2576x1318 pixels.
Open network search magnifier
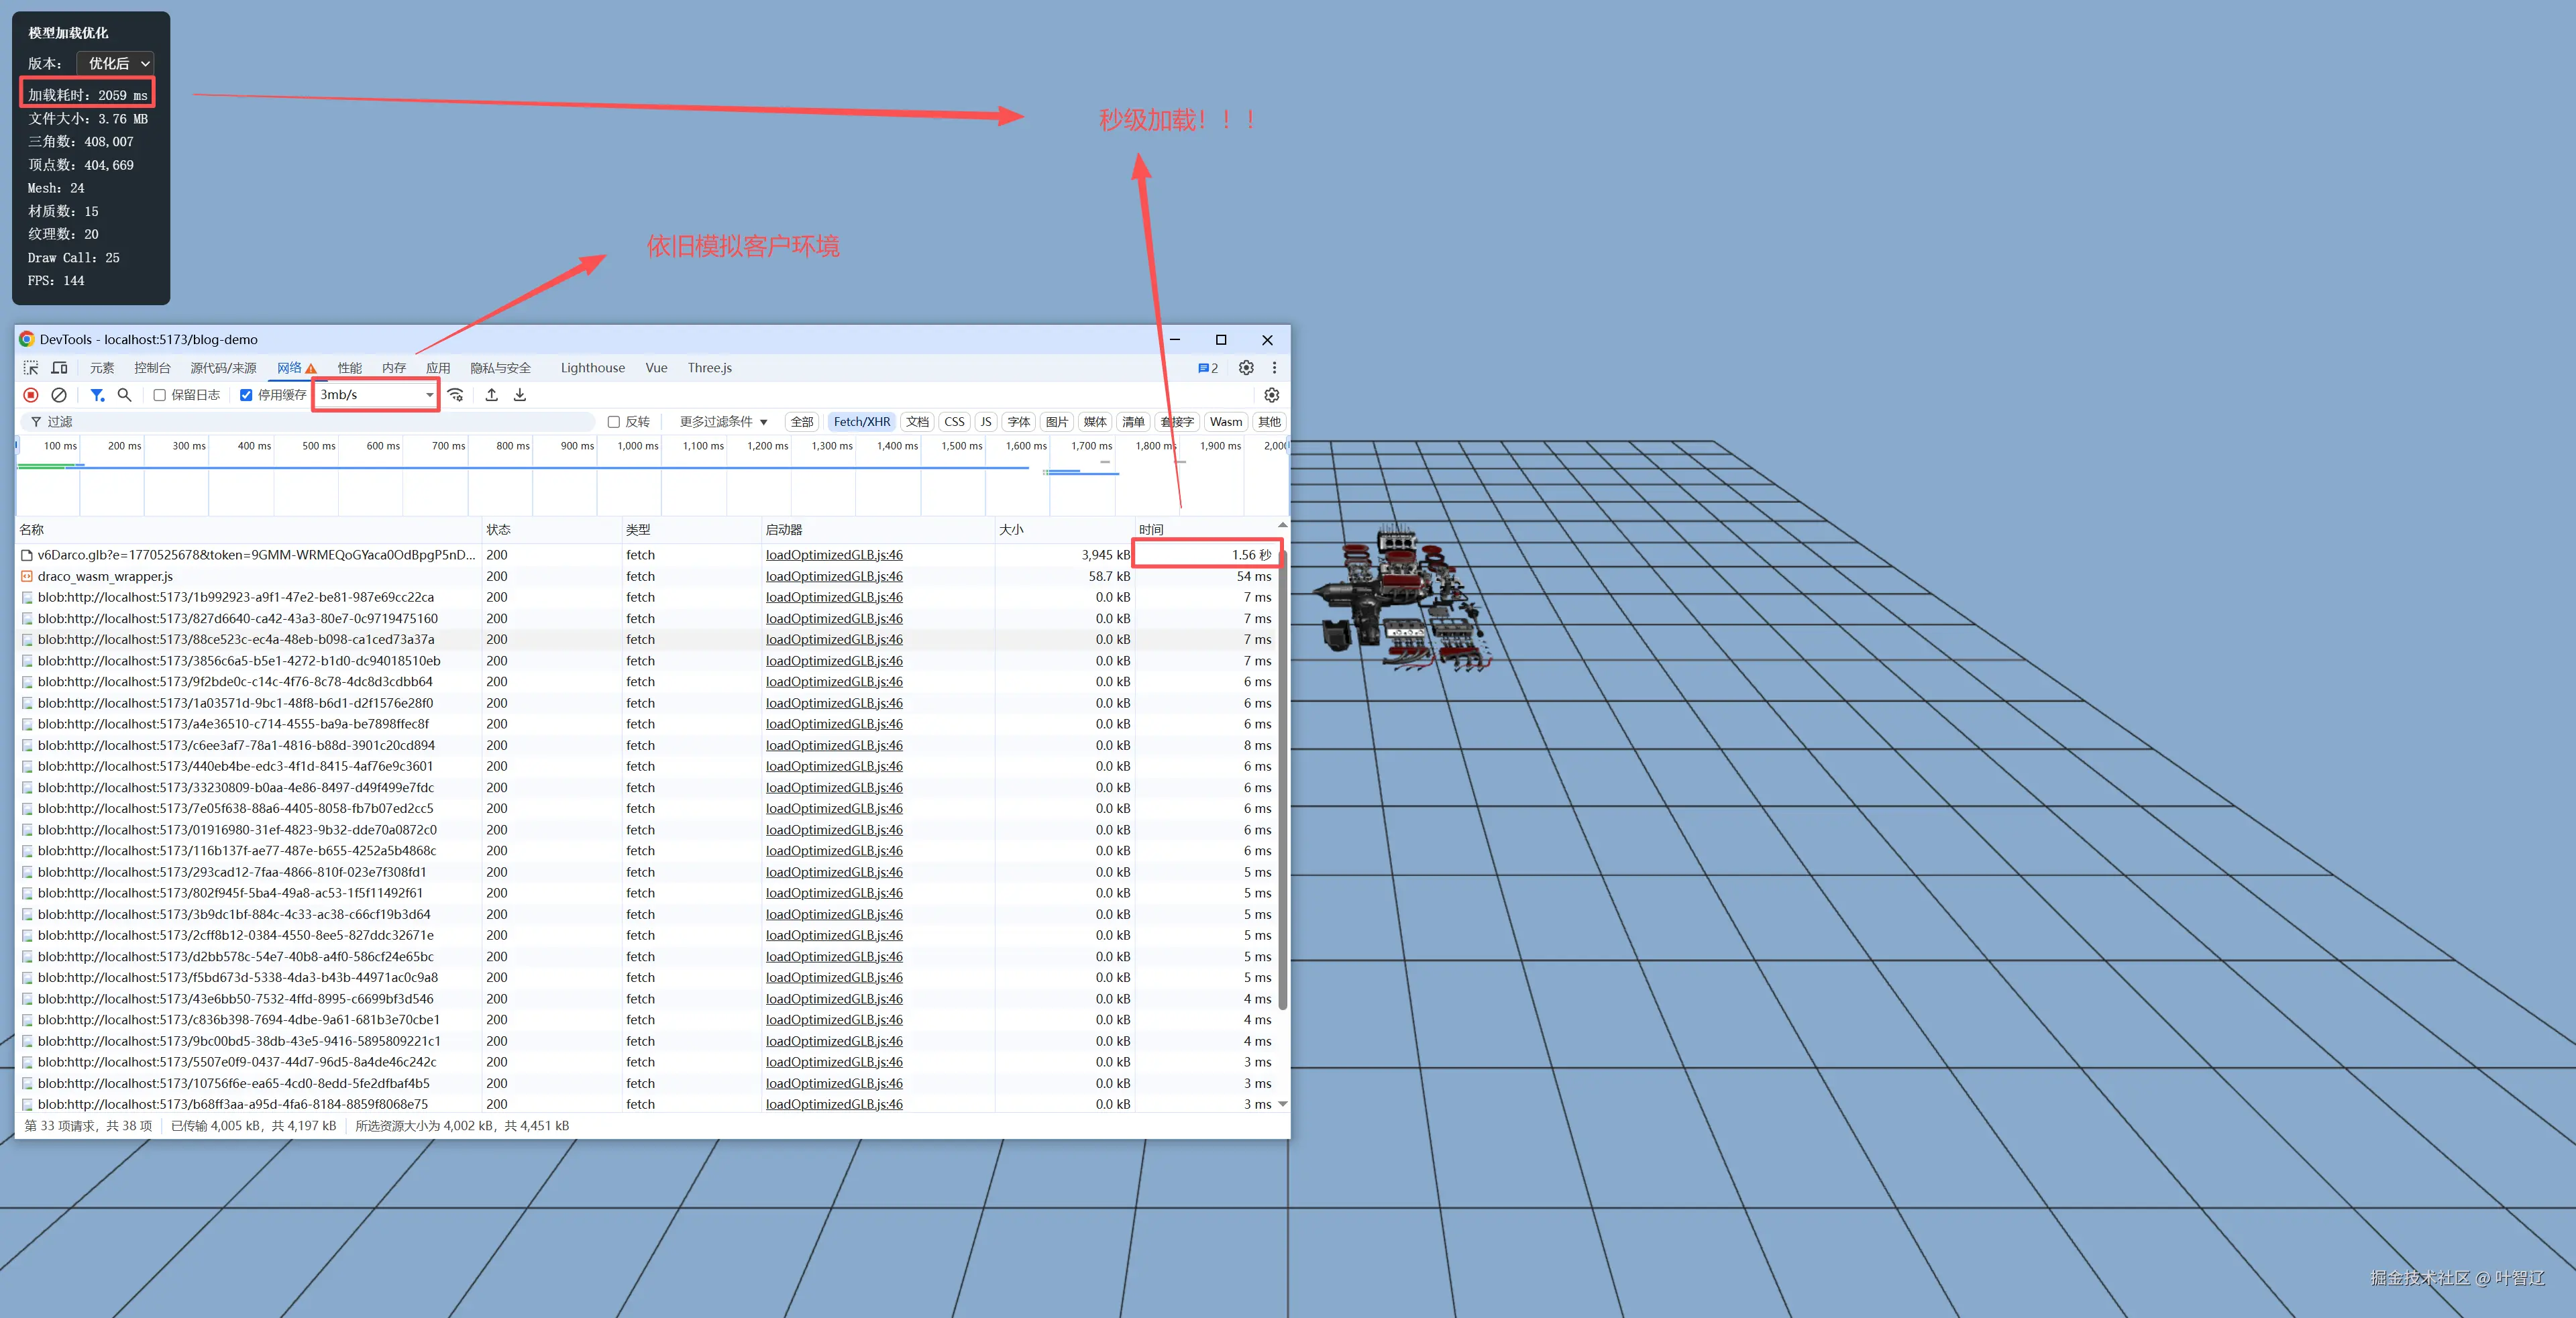(124, 395)
